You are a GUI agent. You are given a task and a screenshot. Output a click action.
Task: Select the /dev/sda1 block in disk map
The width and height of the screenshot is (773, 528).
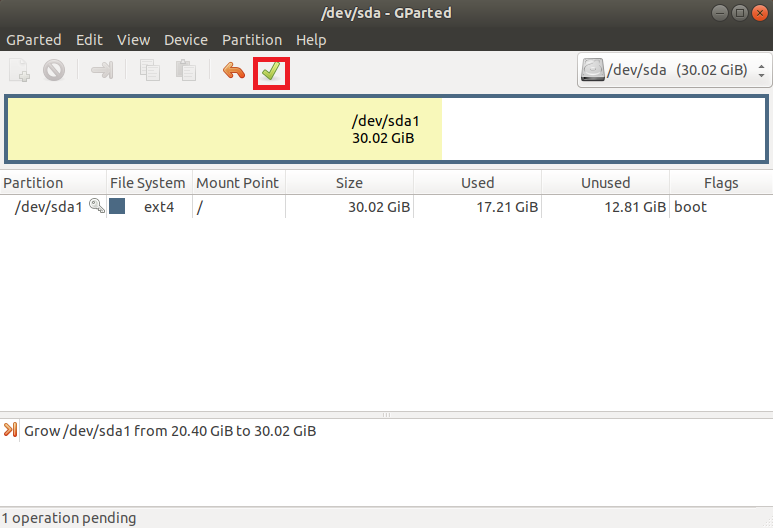pos(386,129)
